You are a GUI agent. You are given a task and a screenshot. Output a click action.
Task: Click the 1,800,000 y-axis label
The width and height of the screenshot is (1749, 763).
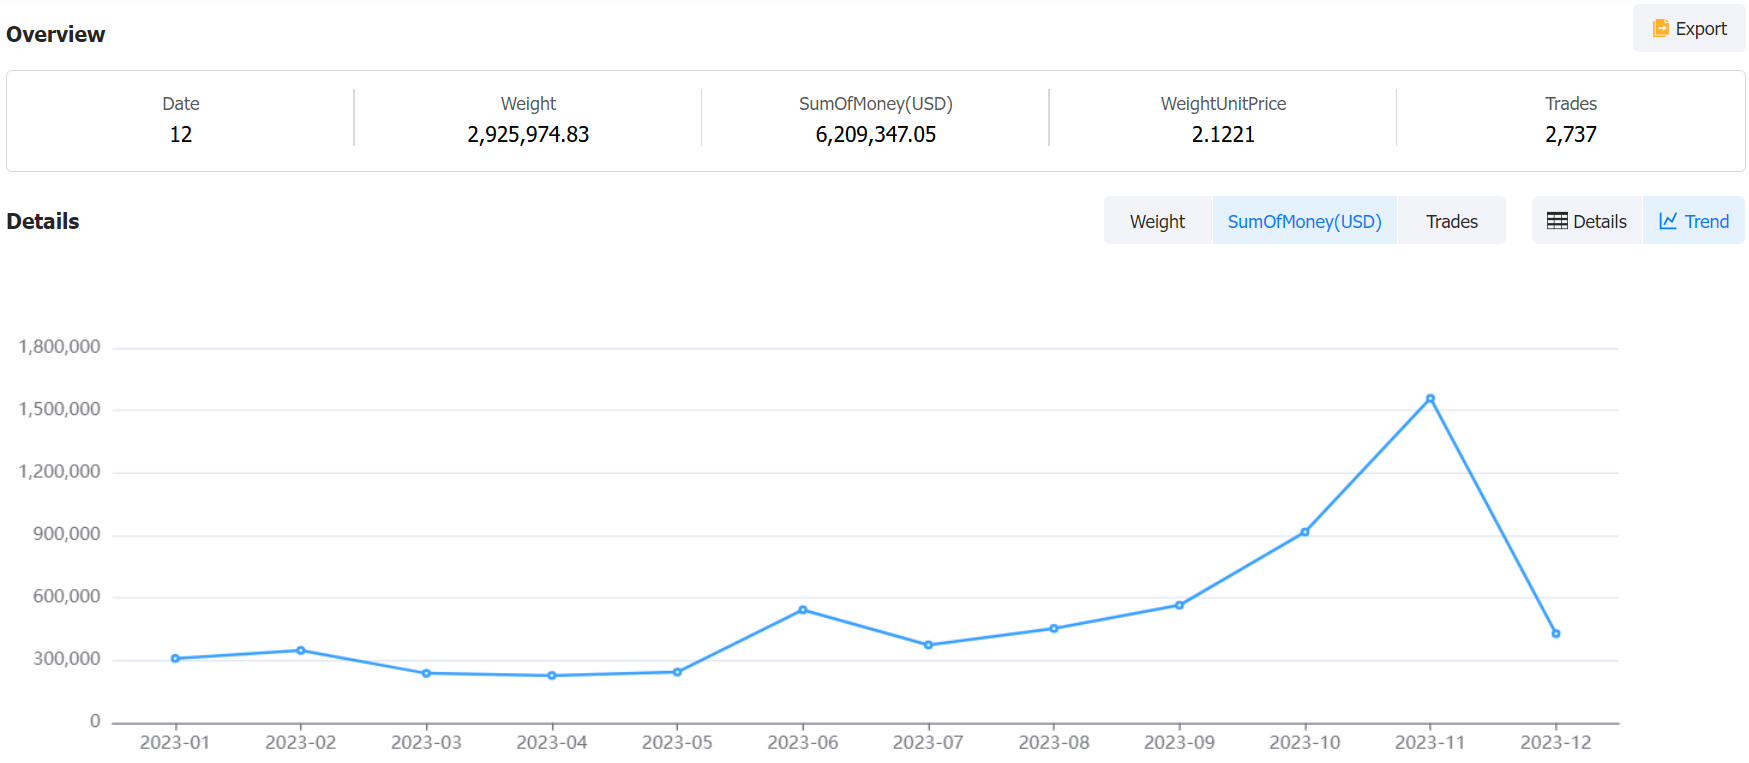[59, 347]
